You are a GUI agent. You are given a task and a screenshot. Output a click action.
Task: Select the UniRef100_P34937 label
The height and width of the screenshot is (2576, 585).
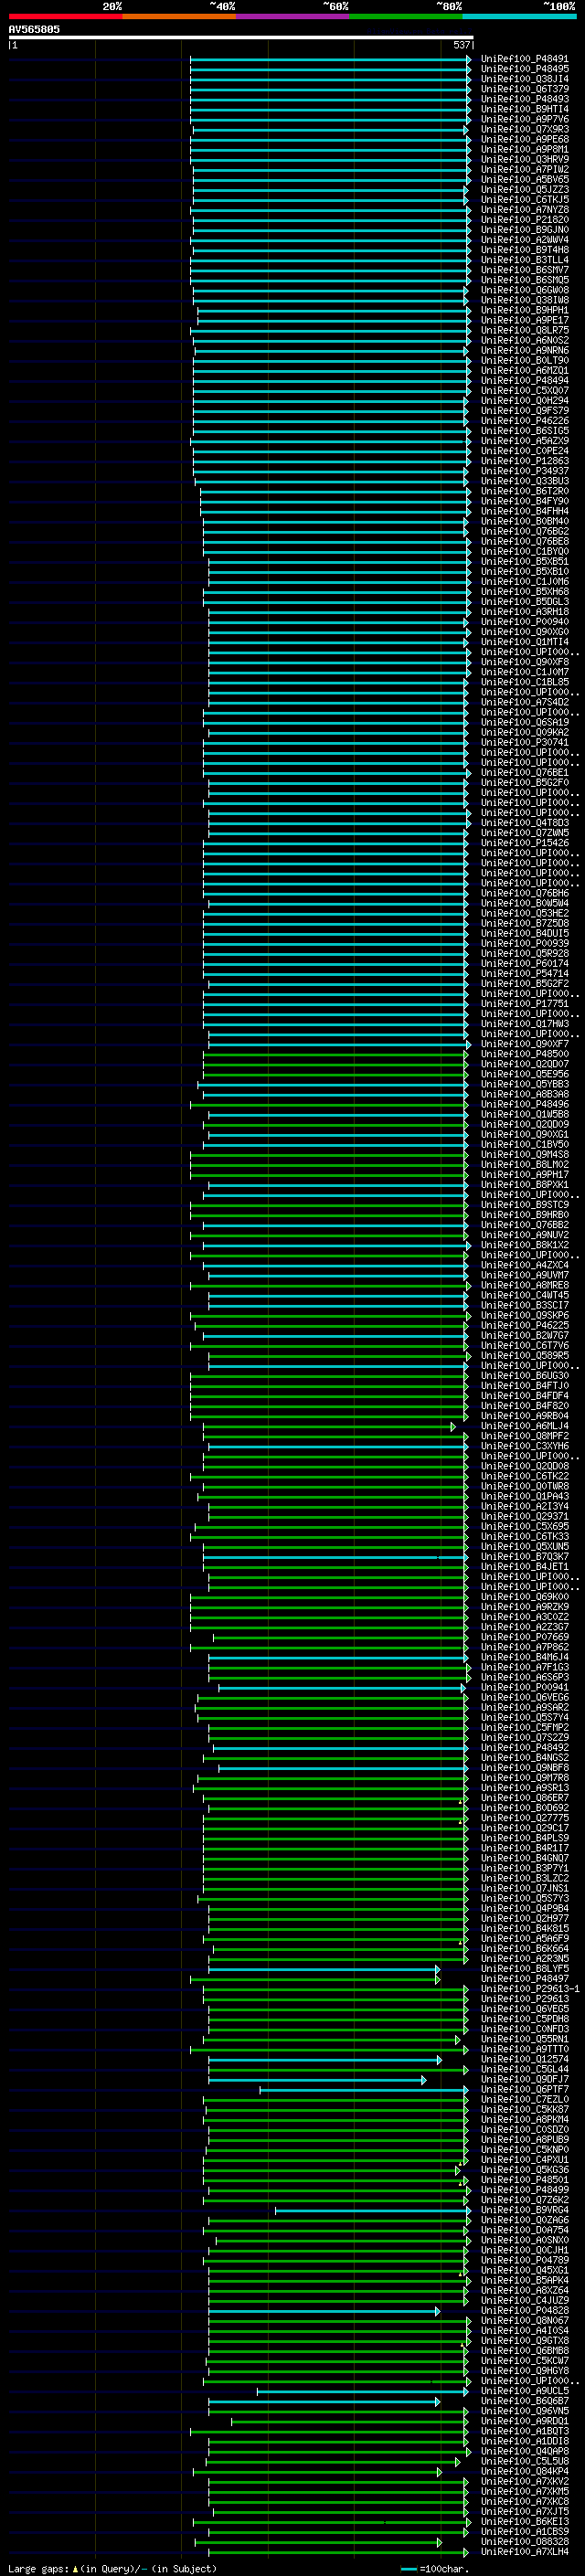pyautogui.click(x=524, y=471)
